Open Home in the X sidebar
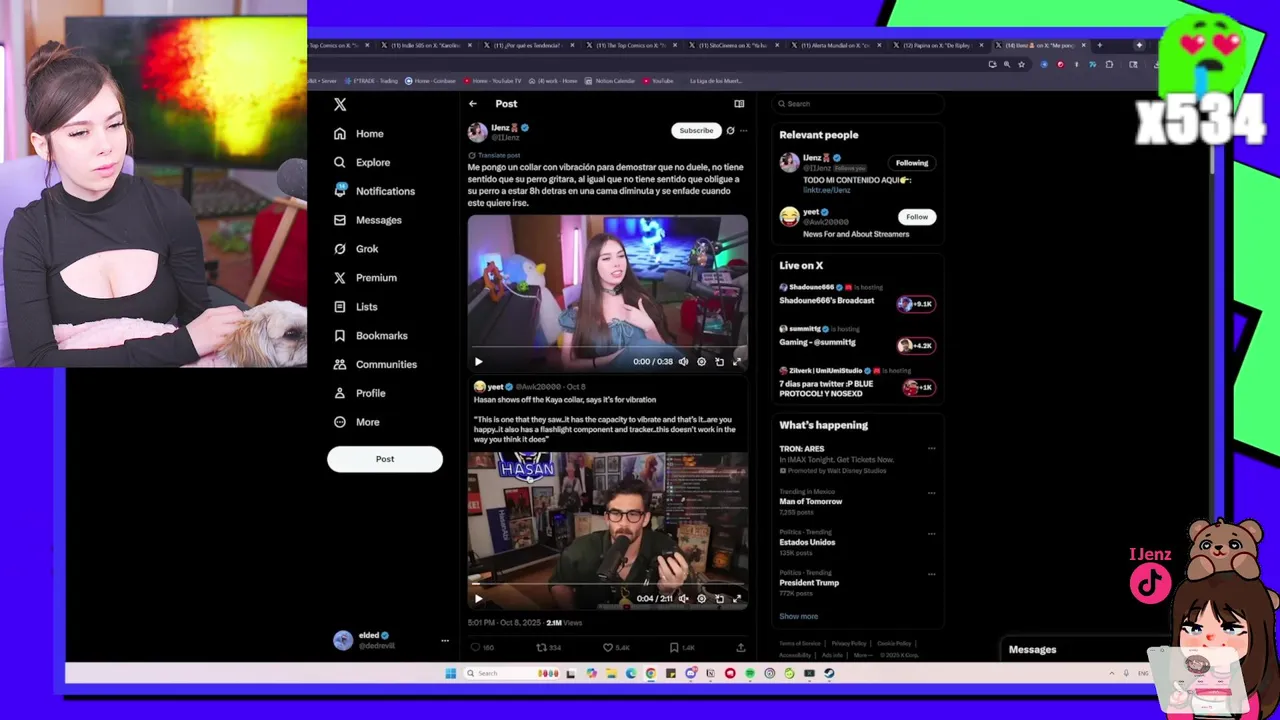Screen dimensions: 1280x720 tap(359, 133)
